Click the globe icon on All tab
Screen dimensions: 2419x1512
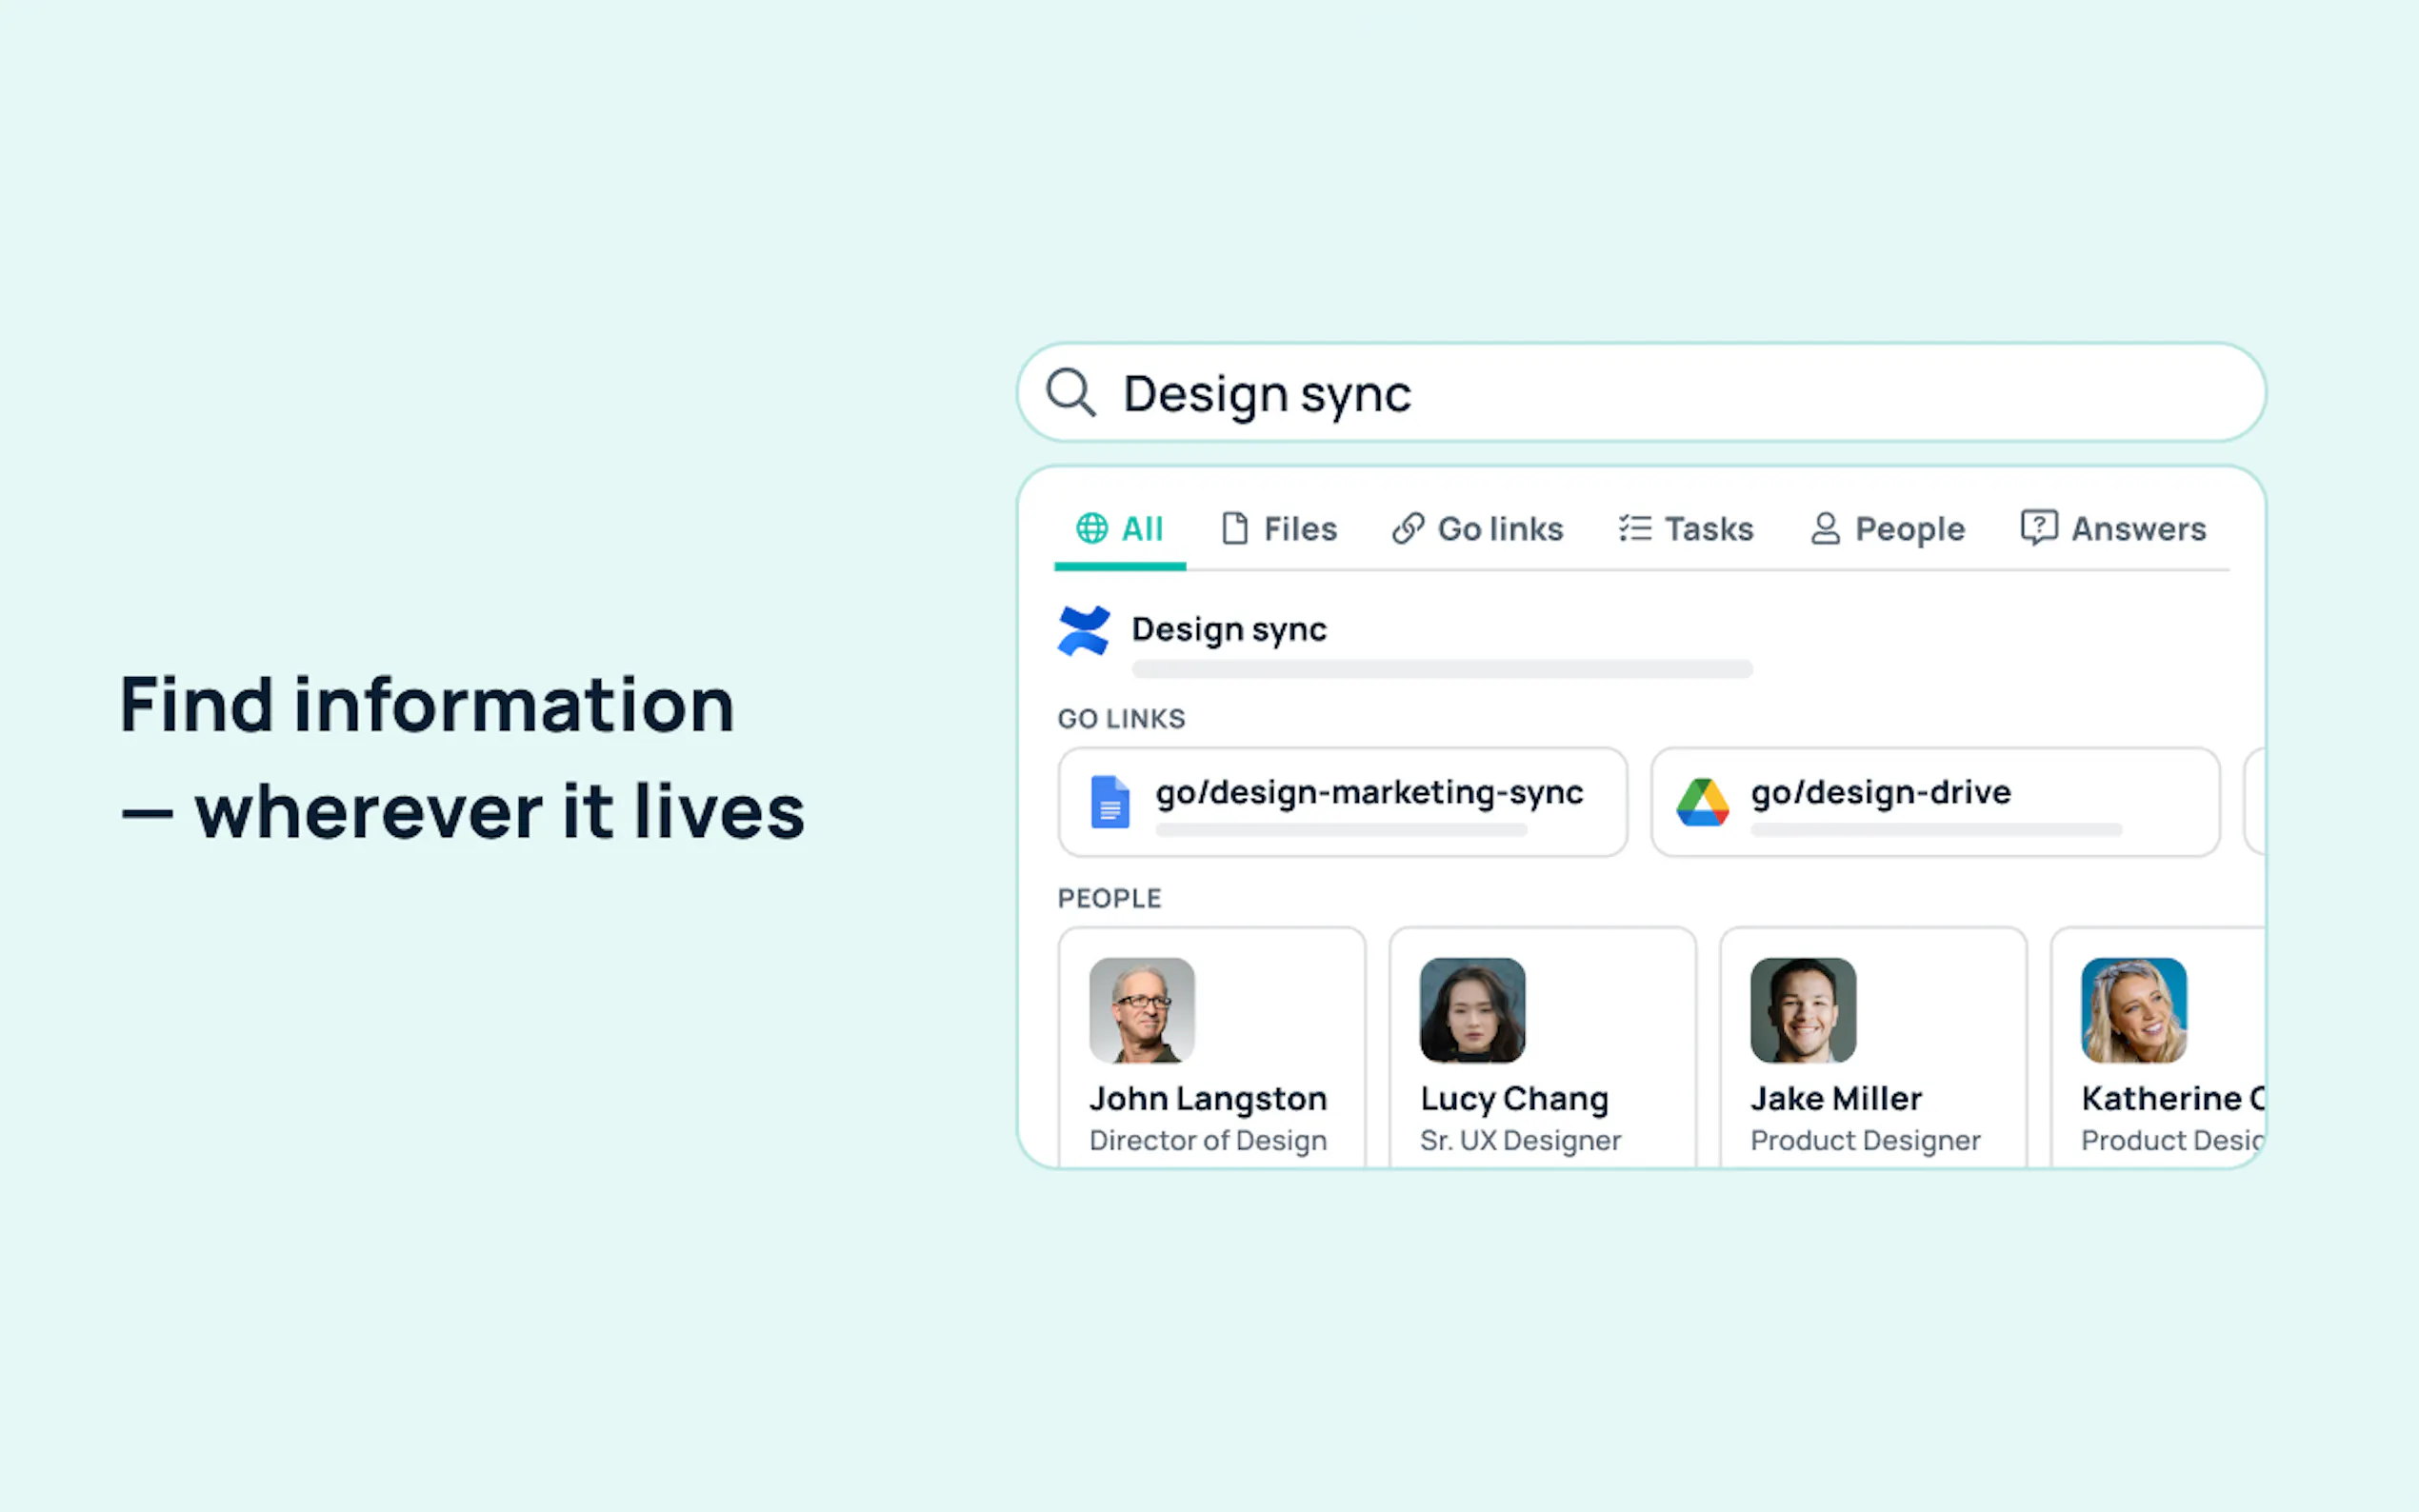1091,528
